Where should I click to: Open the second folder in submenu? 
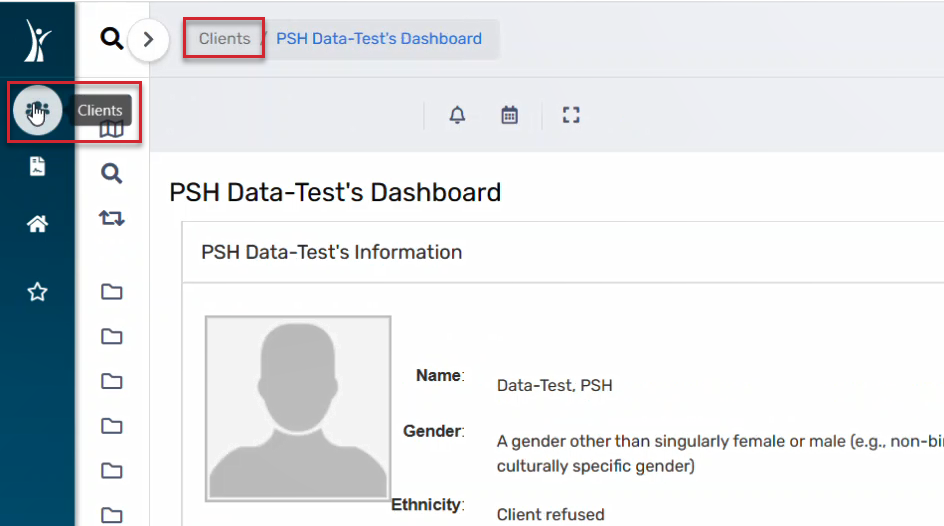(111, 336)
